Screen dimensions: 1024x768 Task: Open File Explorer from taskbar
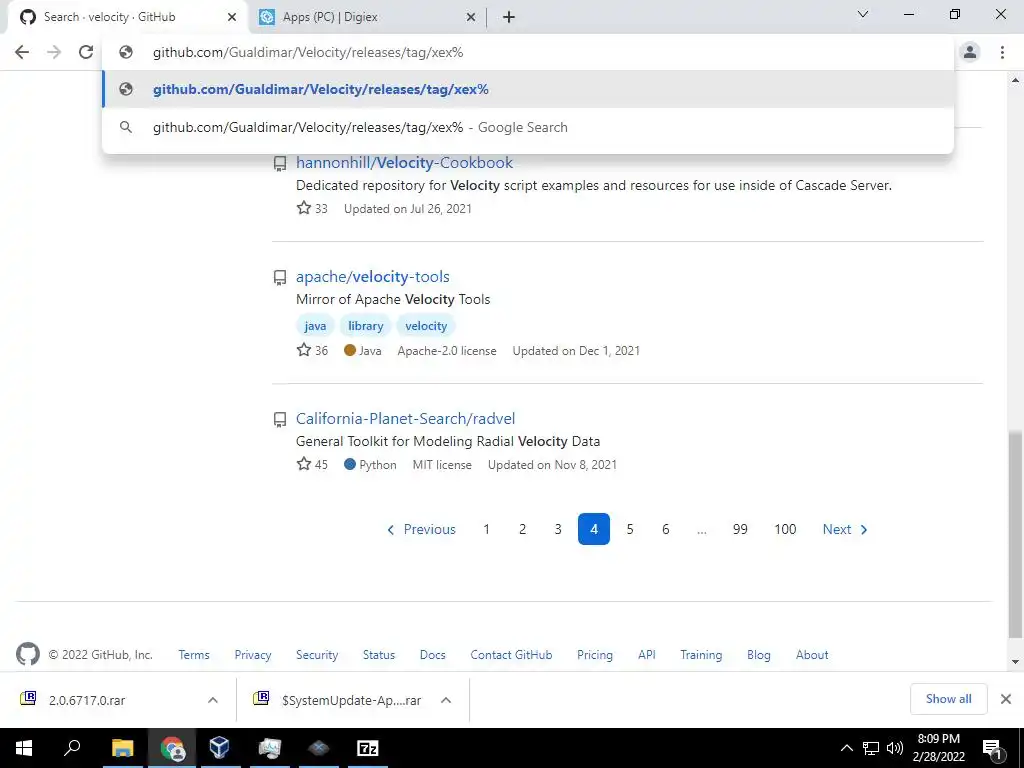pos(122,748)
